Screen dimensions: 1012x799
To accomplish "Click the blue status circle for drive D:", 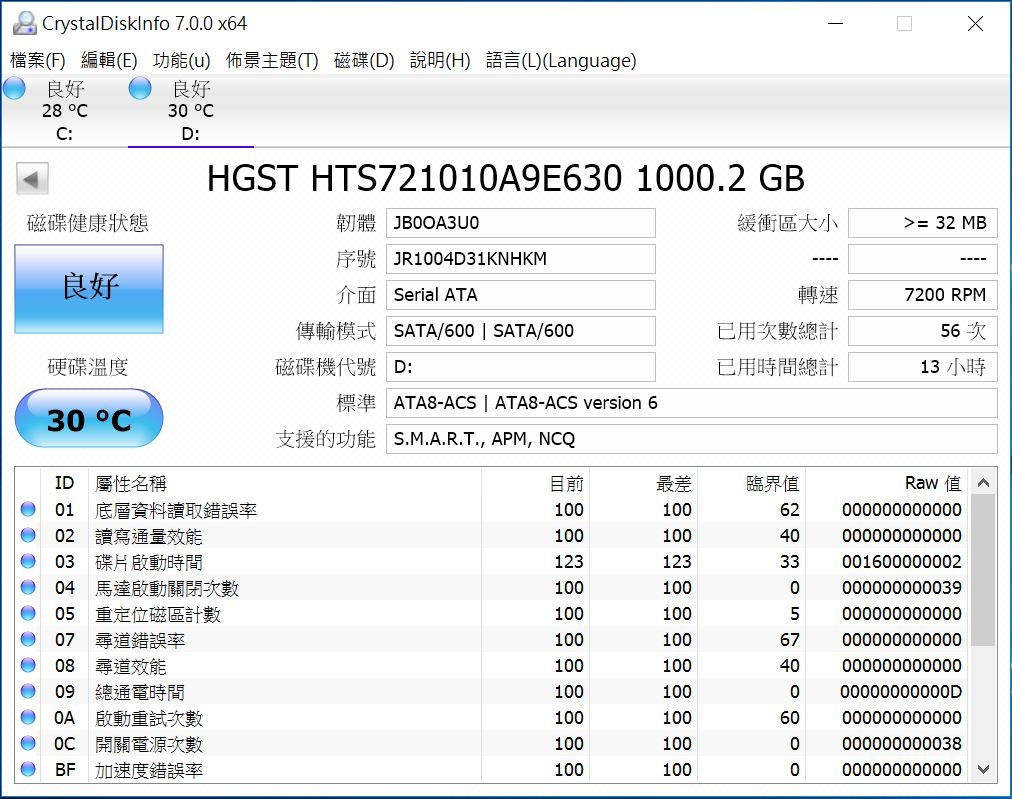I will coord(140,88).
